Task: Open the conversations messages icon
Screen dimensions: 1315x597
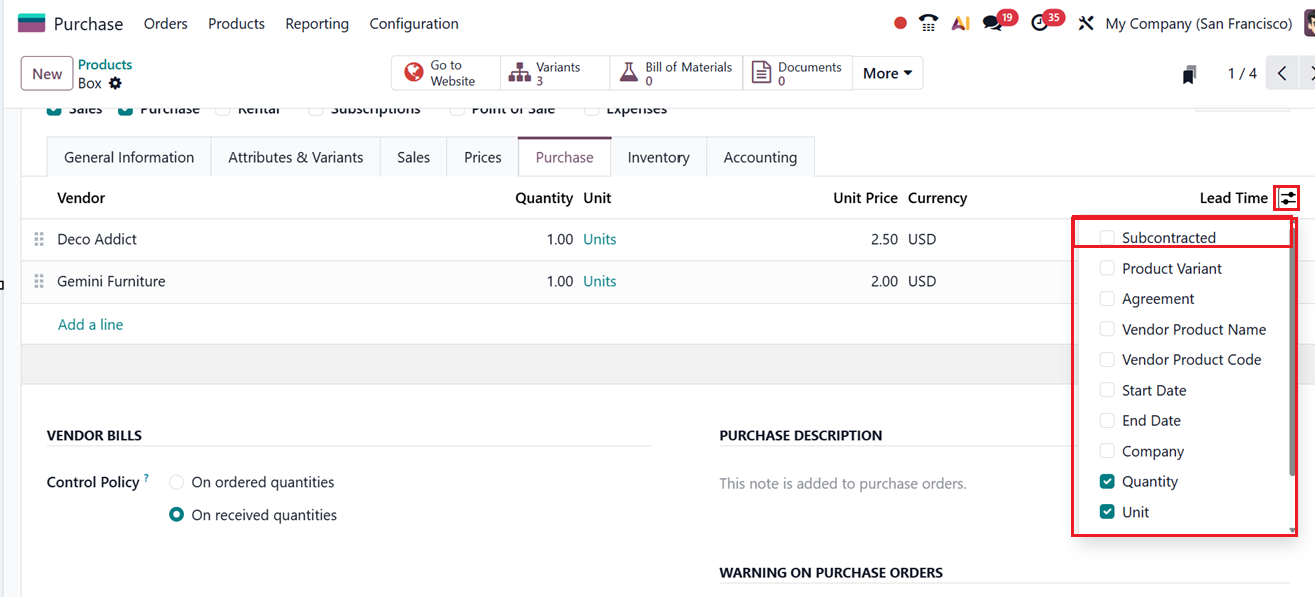Action: [x=993, y=23]
